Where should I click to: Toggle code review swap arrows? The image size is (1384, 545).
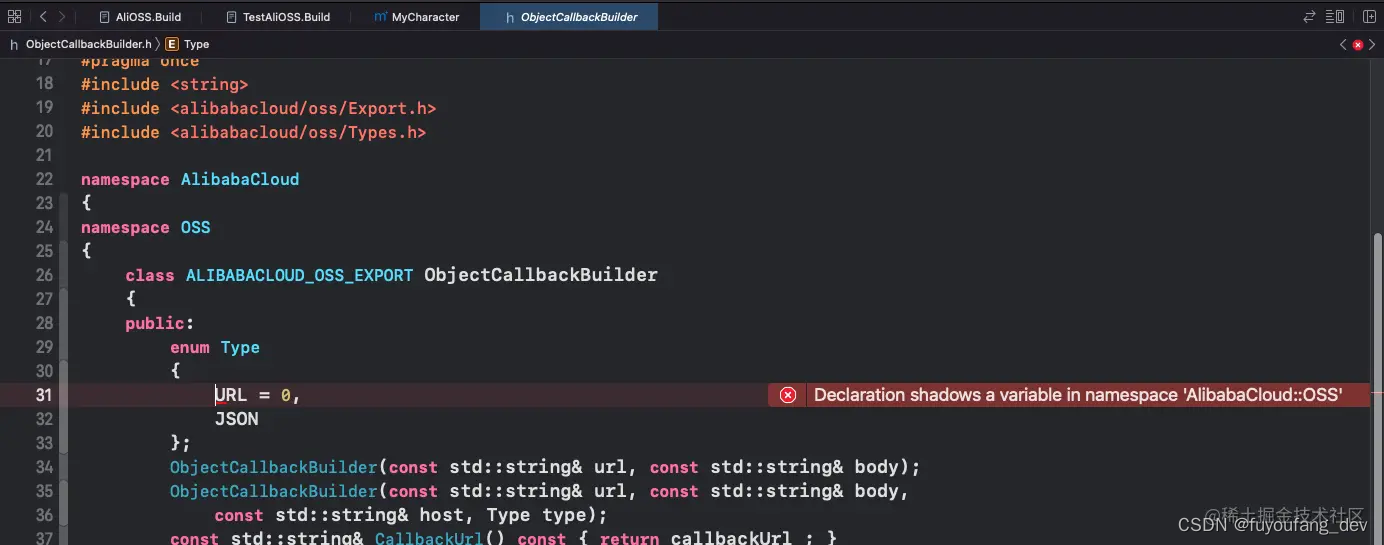pos(1309,17)
